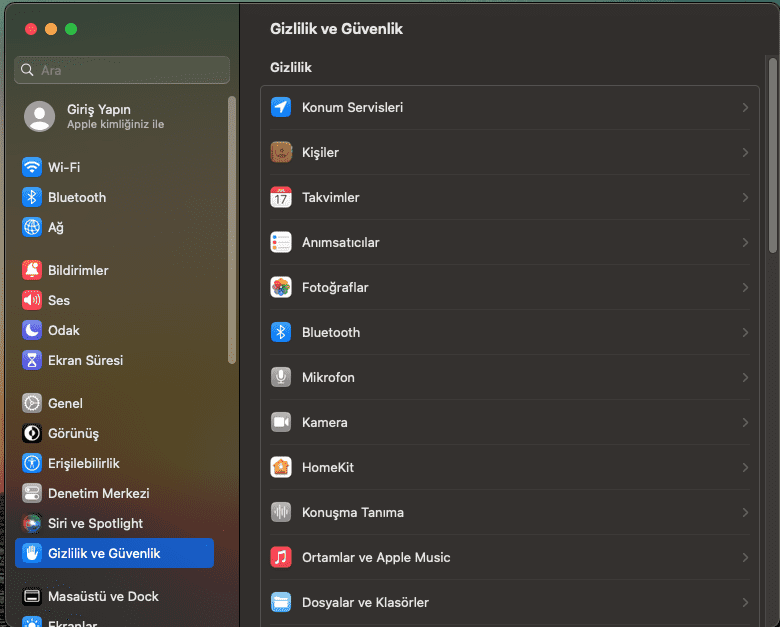Click the Mikrofon microphone icon
780x627 pixels.
[281, 377]
